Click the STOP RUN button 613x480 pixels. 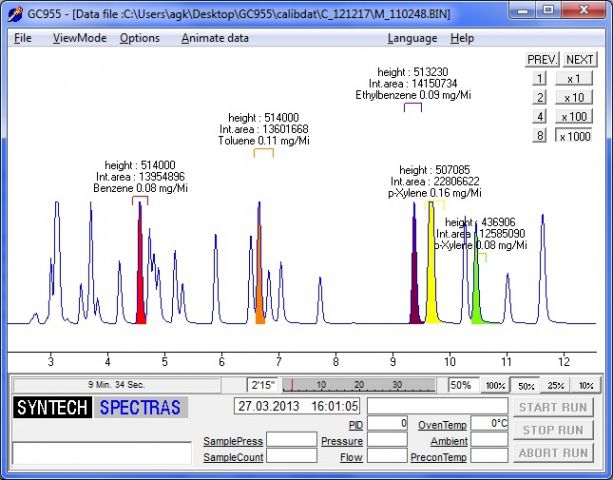click(x=553, y=430)
